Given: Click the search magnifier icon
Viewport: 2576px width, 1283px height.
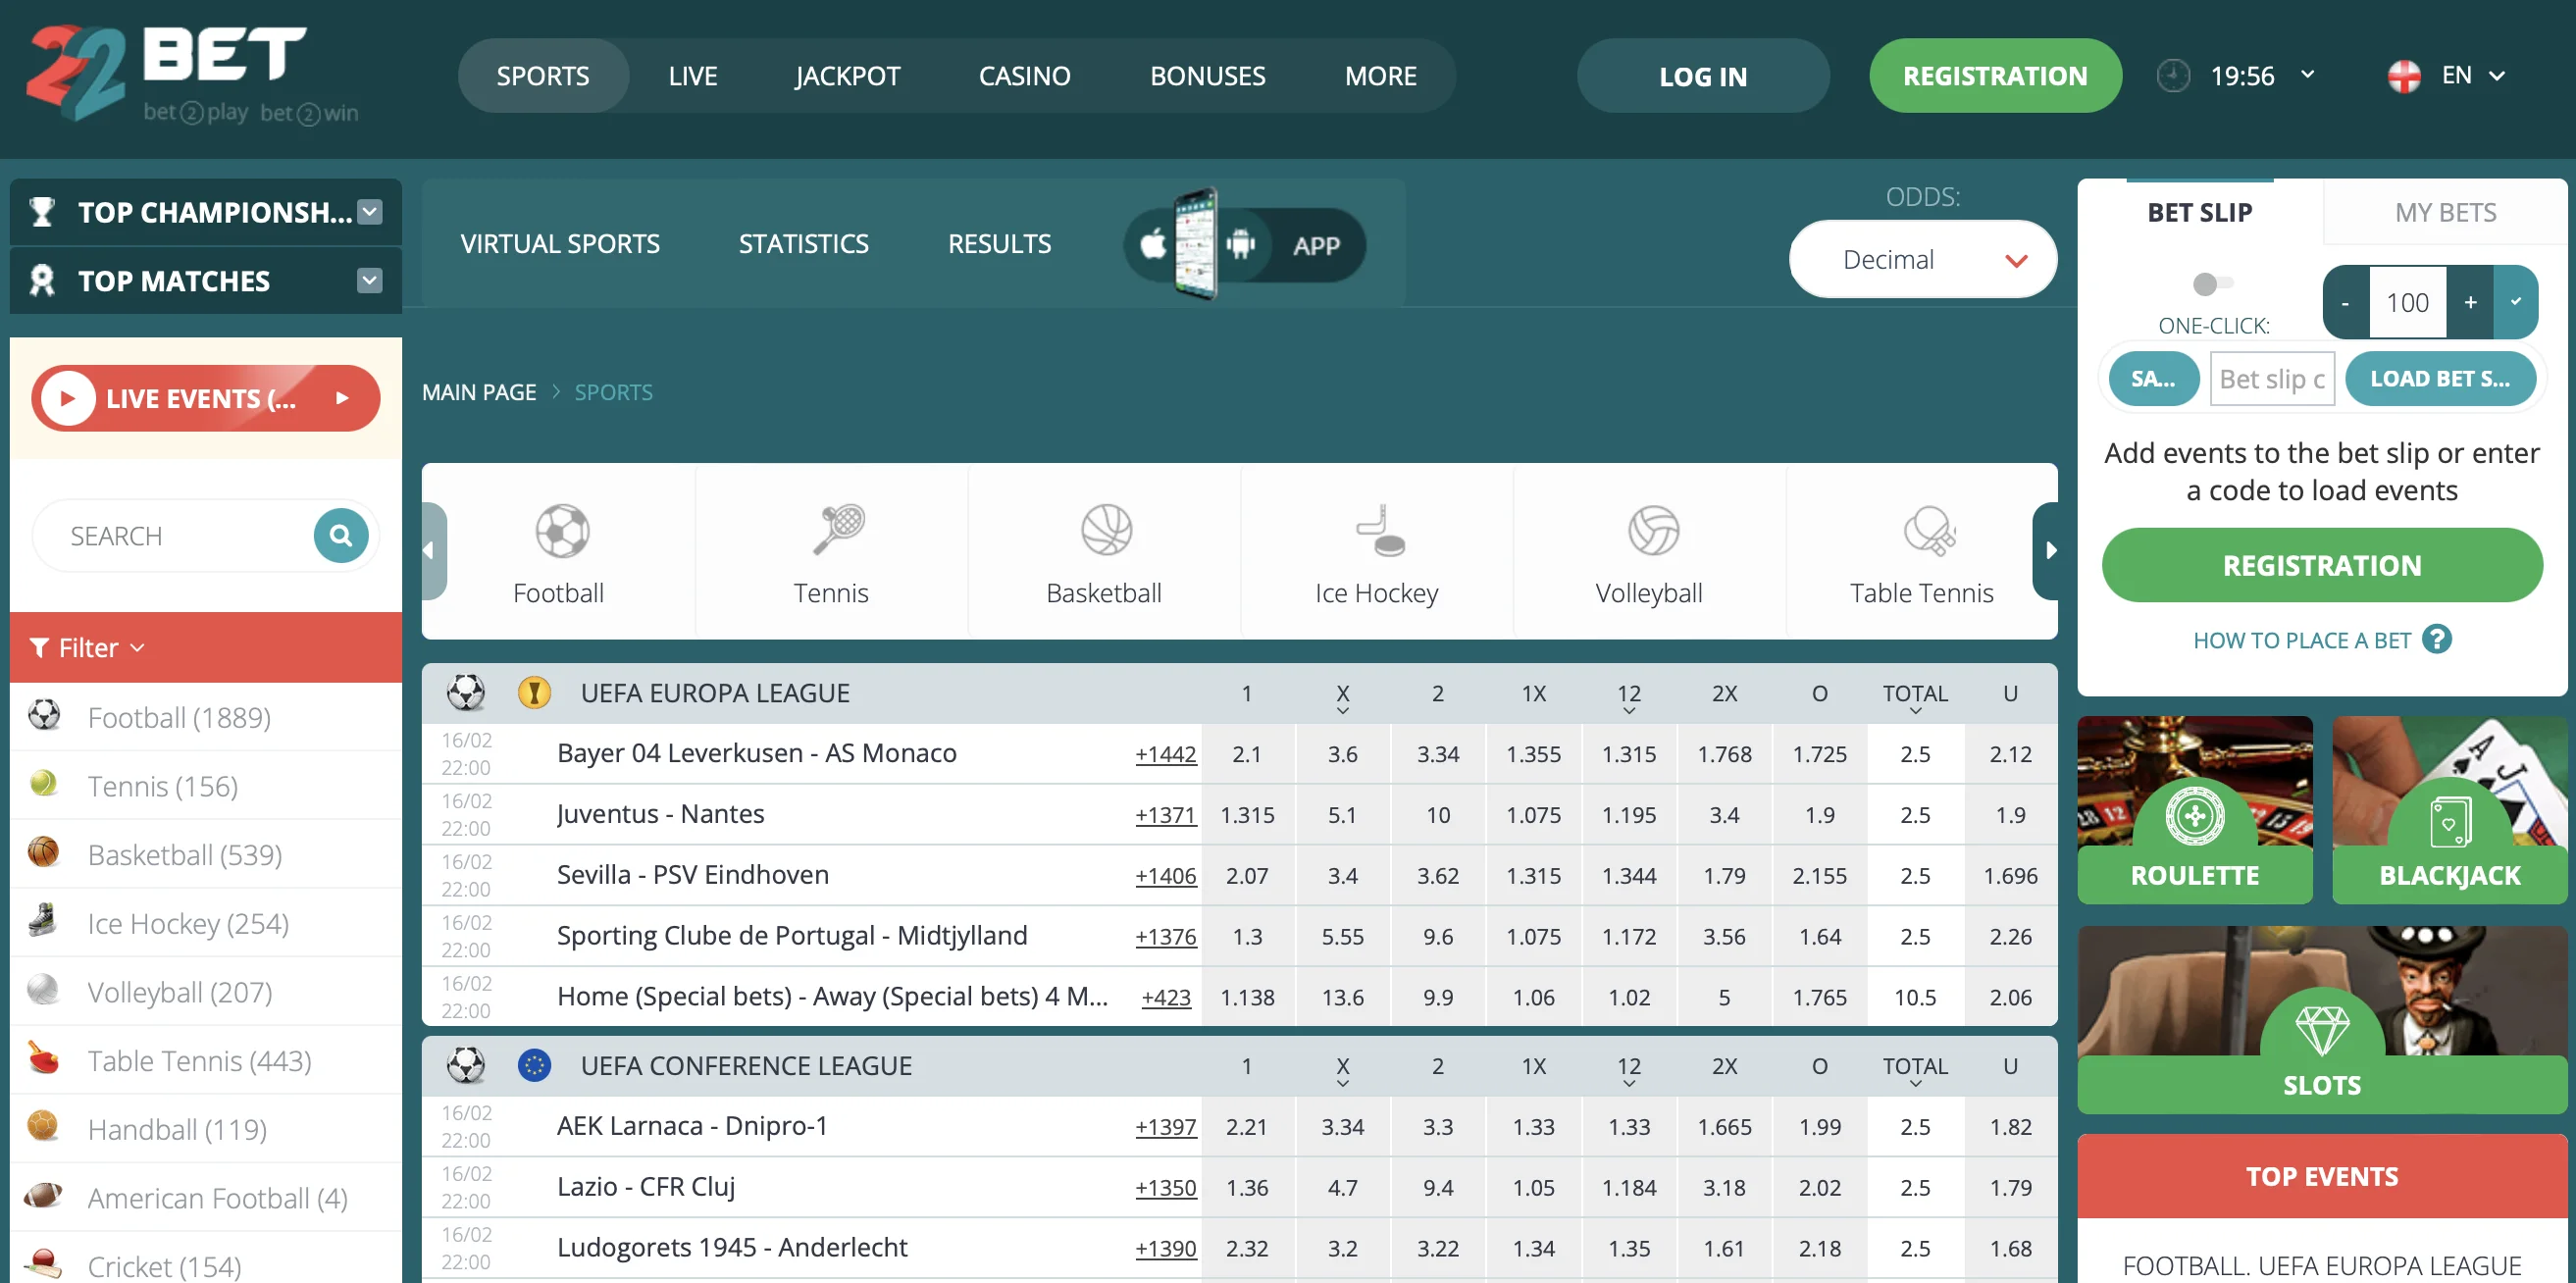Looking at the screenshot, I should pyautogui.click(x=341, y=535).
